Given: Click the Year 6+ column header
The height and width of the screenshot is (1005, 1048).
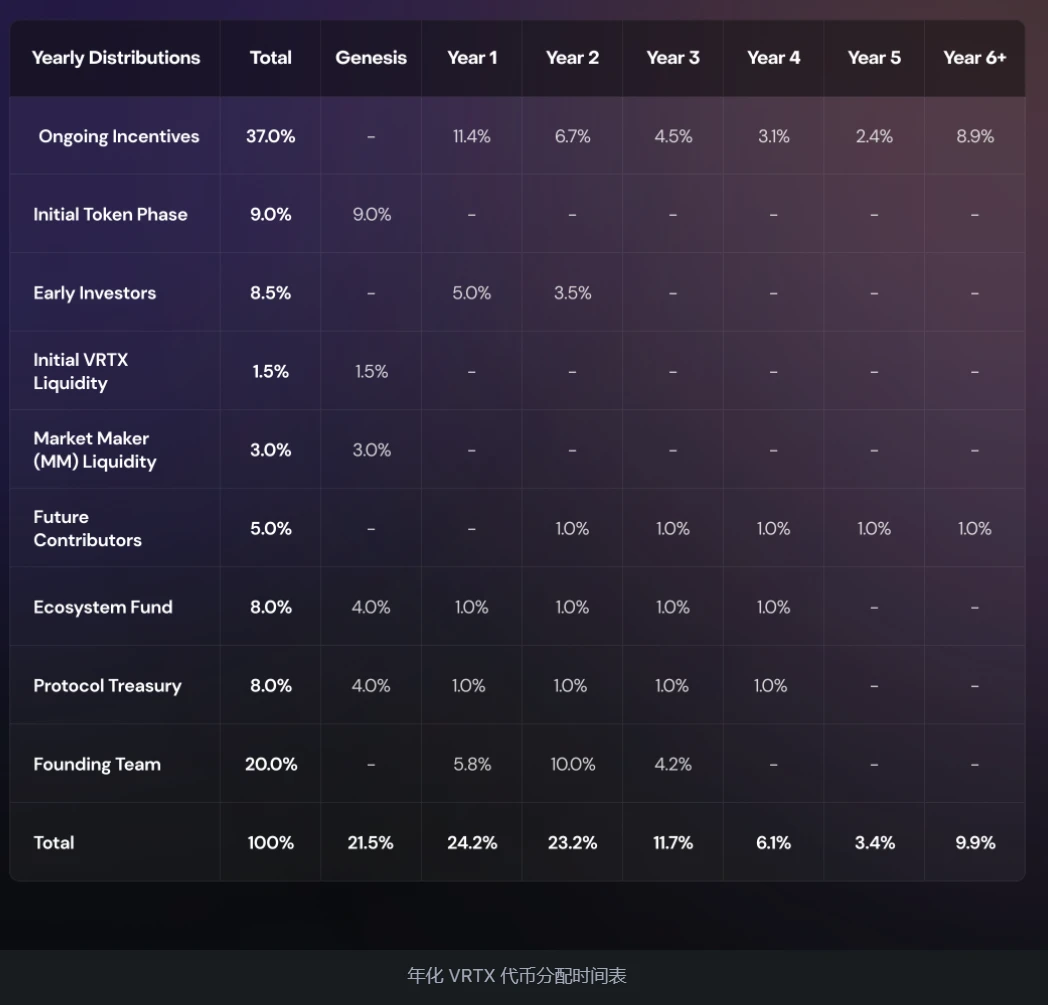Looking at the screenshot, I should (974, 58).
